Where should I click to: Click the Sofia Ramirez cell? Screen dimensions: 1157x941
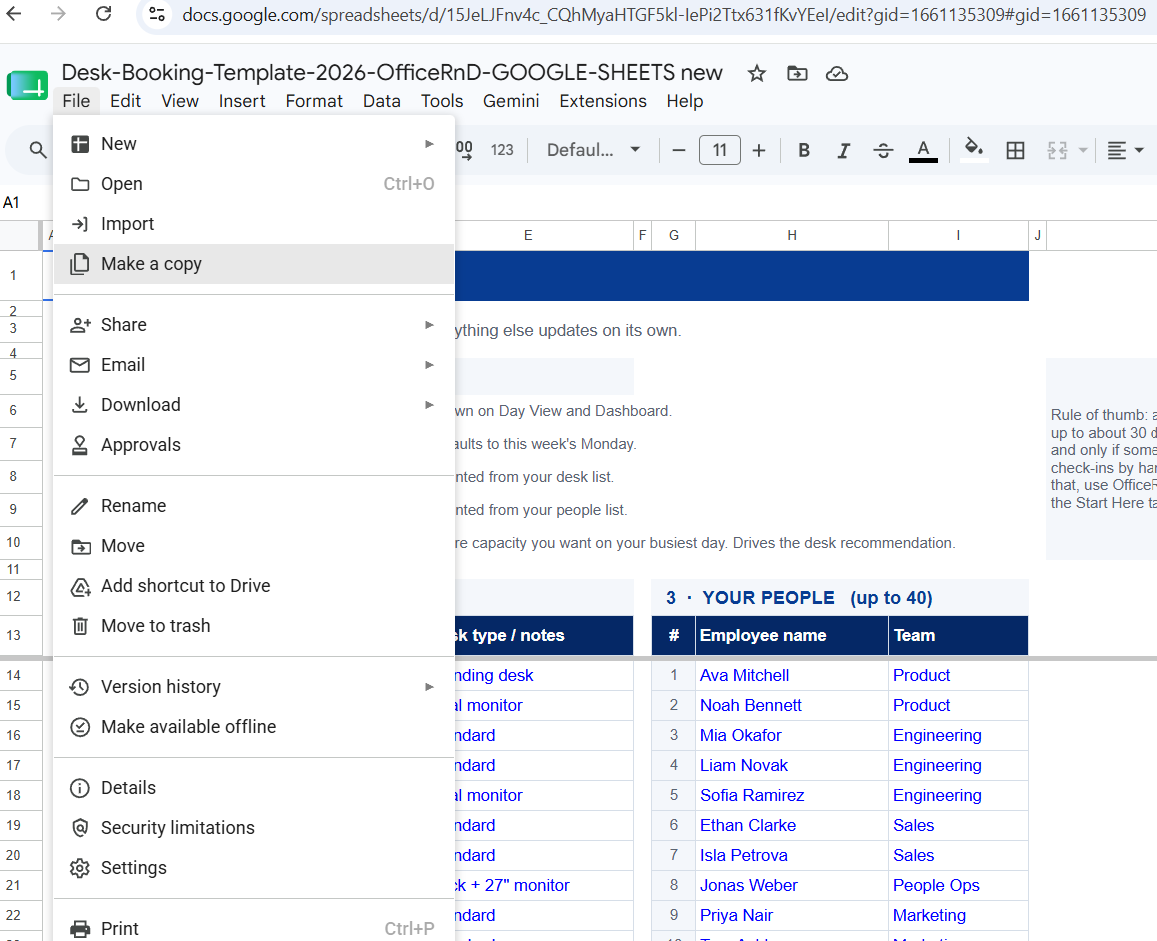792,796
